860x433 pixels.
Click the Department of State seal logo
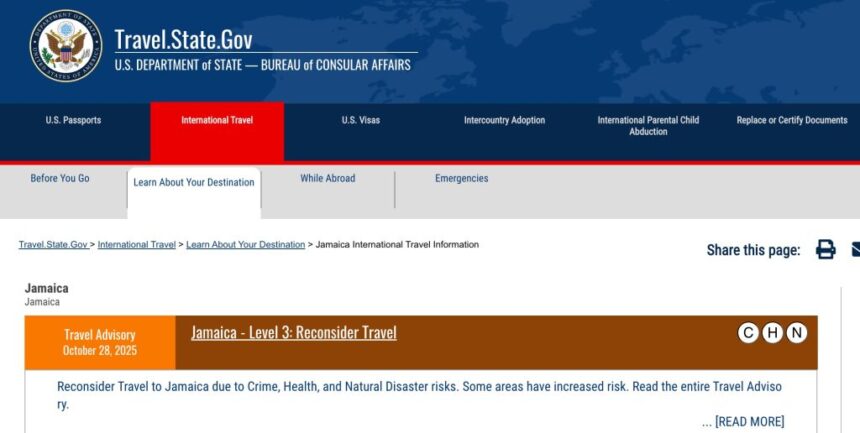[66, 46]
